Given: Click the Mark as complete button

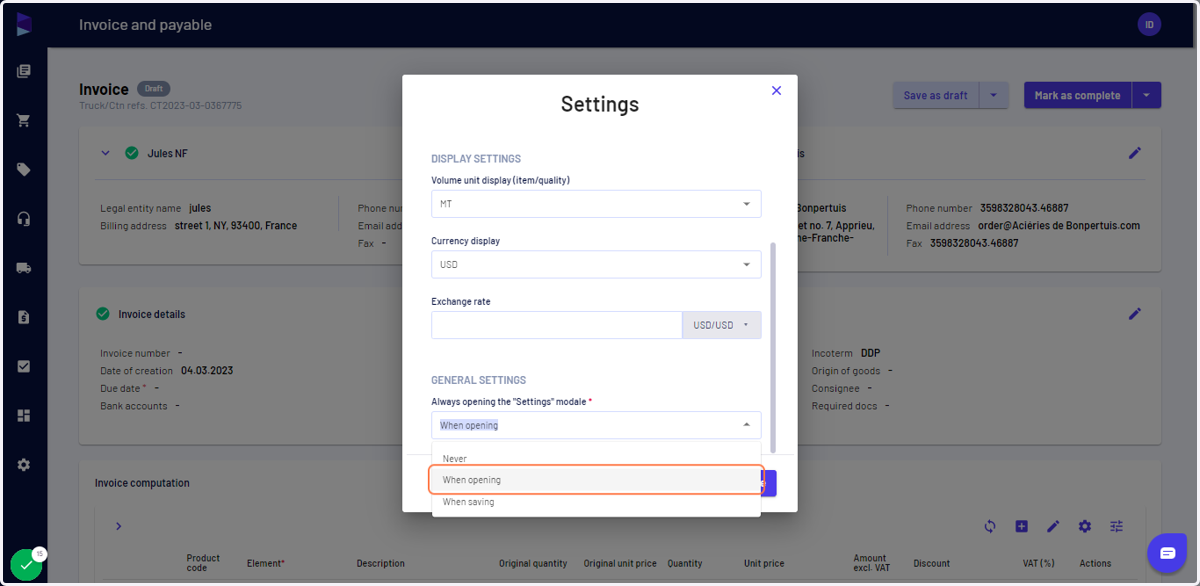Looking at the screenshot, I should coord(1078,96).
